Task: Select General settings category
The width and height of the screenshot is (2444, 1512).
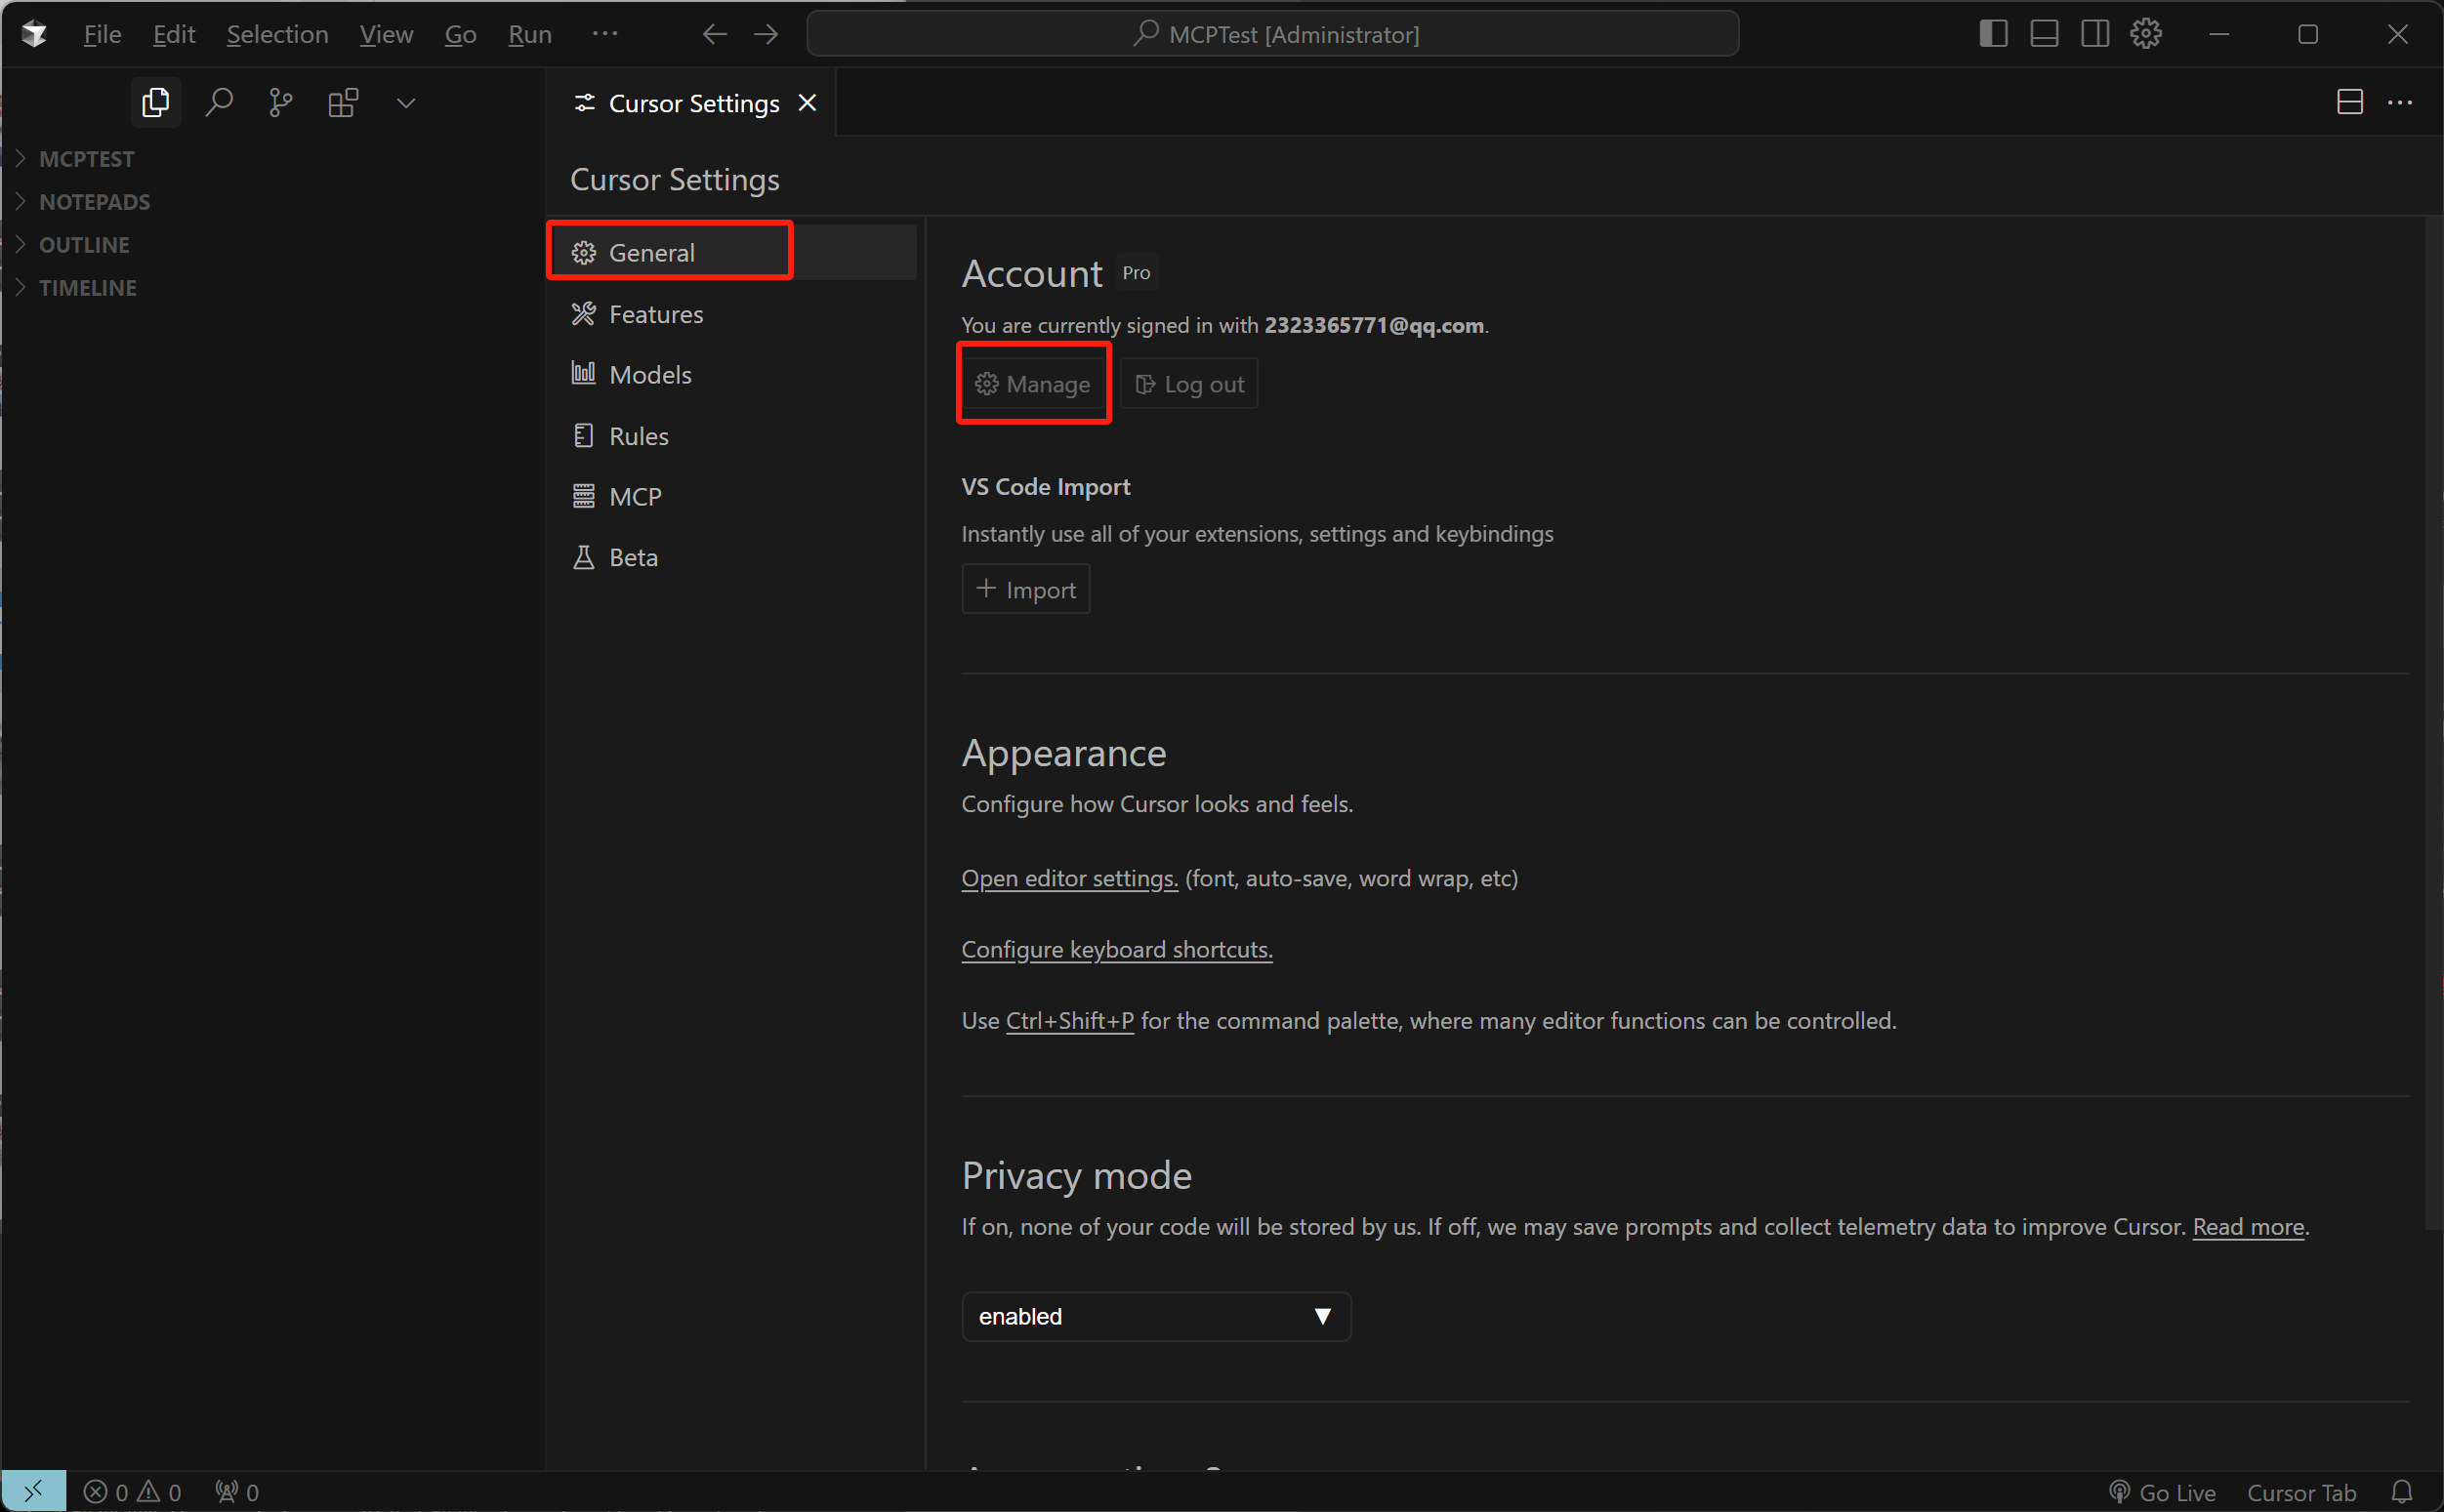Action: coord(733,253)
